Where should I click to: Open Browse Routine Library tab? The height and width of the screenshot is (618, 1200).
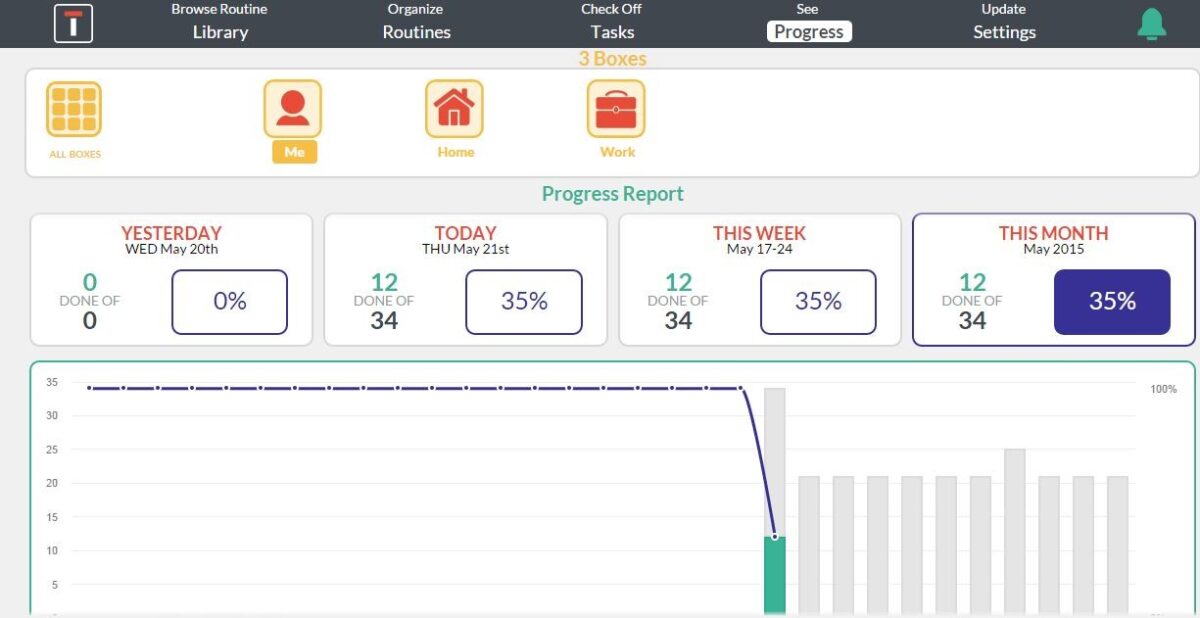tap(220, 22)
